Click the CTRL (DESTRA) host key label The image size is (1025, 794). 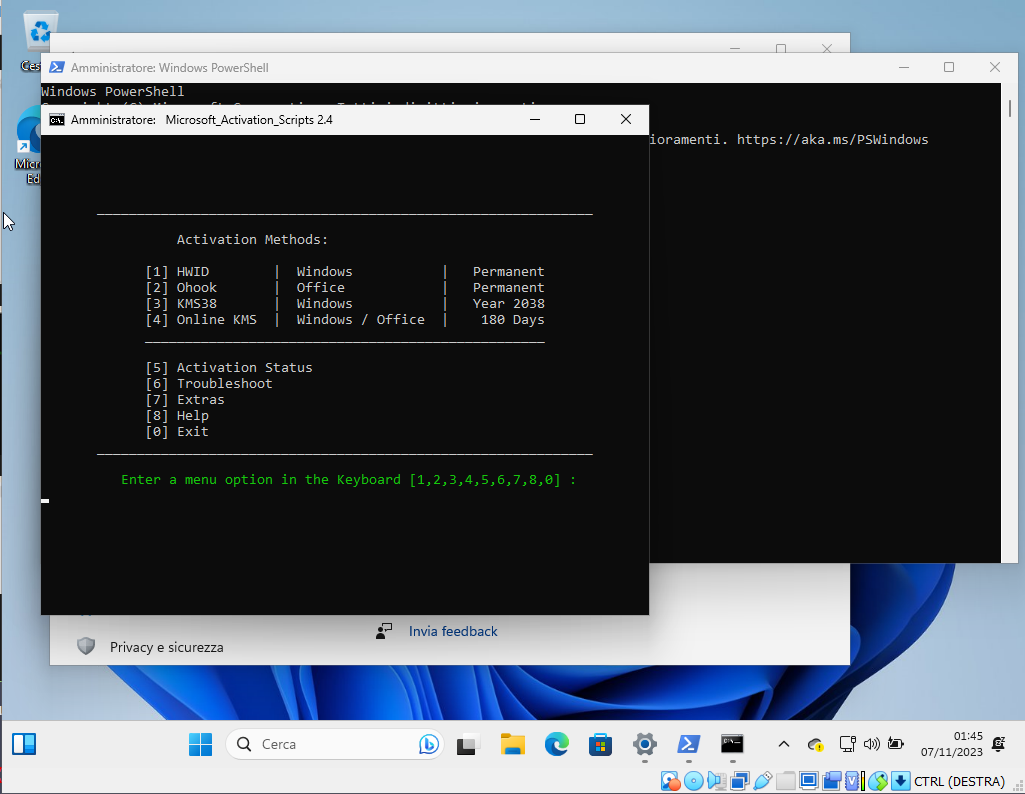click(x=959, y=782)
